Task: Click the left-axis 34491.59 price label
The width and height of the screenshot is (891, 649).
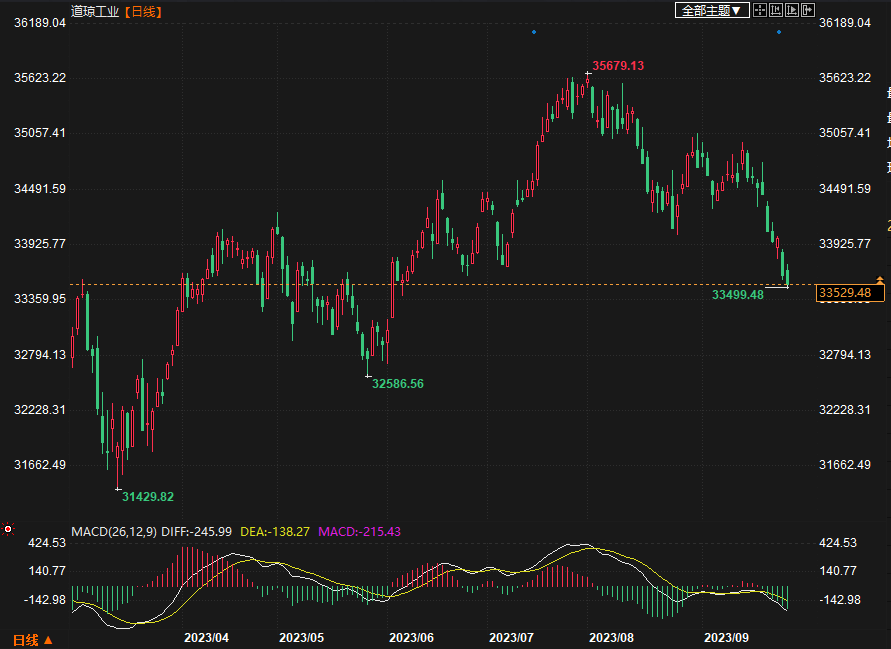Action: pyautogui.click(x=40, y=189)
